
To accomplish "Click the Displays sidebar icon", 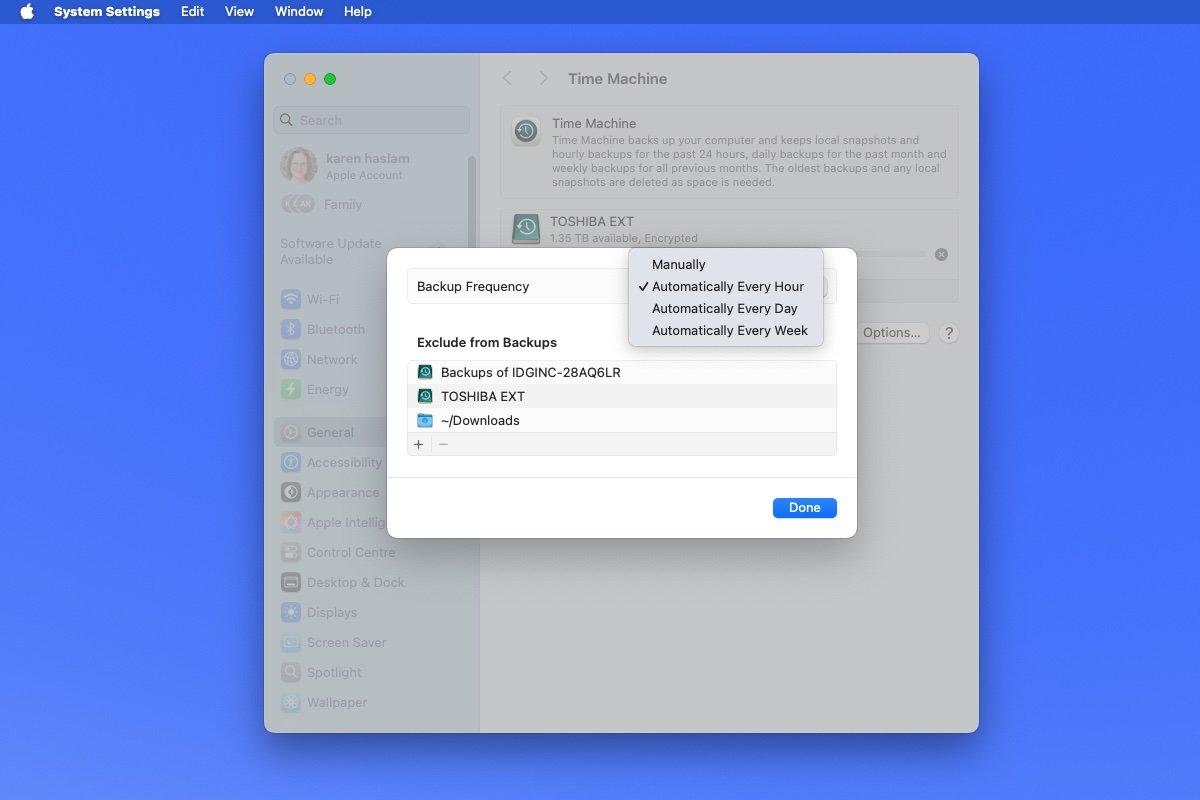I will pyautogui.click(x=291, y=612).
